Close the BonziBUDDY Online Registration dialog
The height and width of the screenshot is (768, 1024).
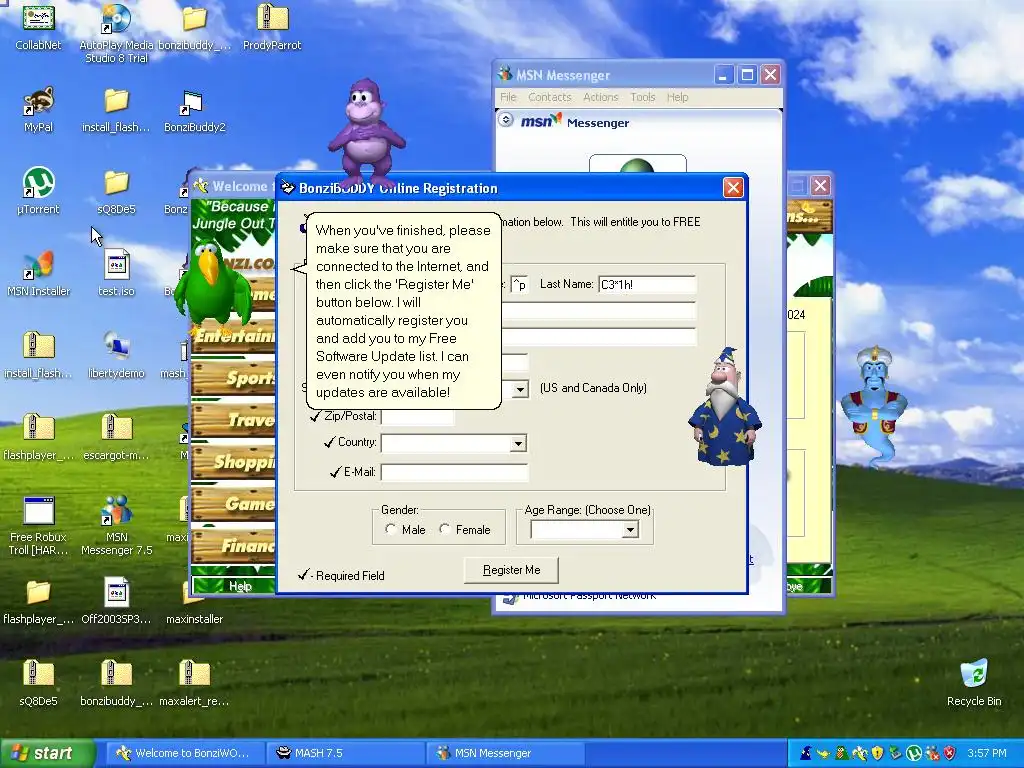click(733, 188)
